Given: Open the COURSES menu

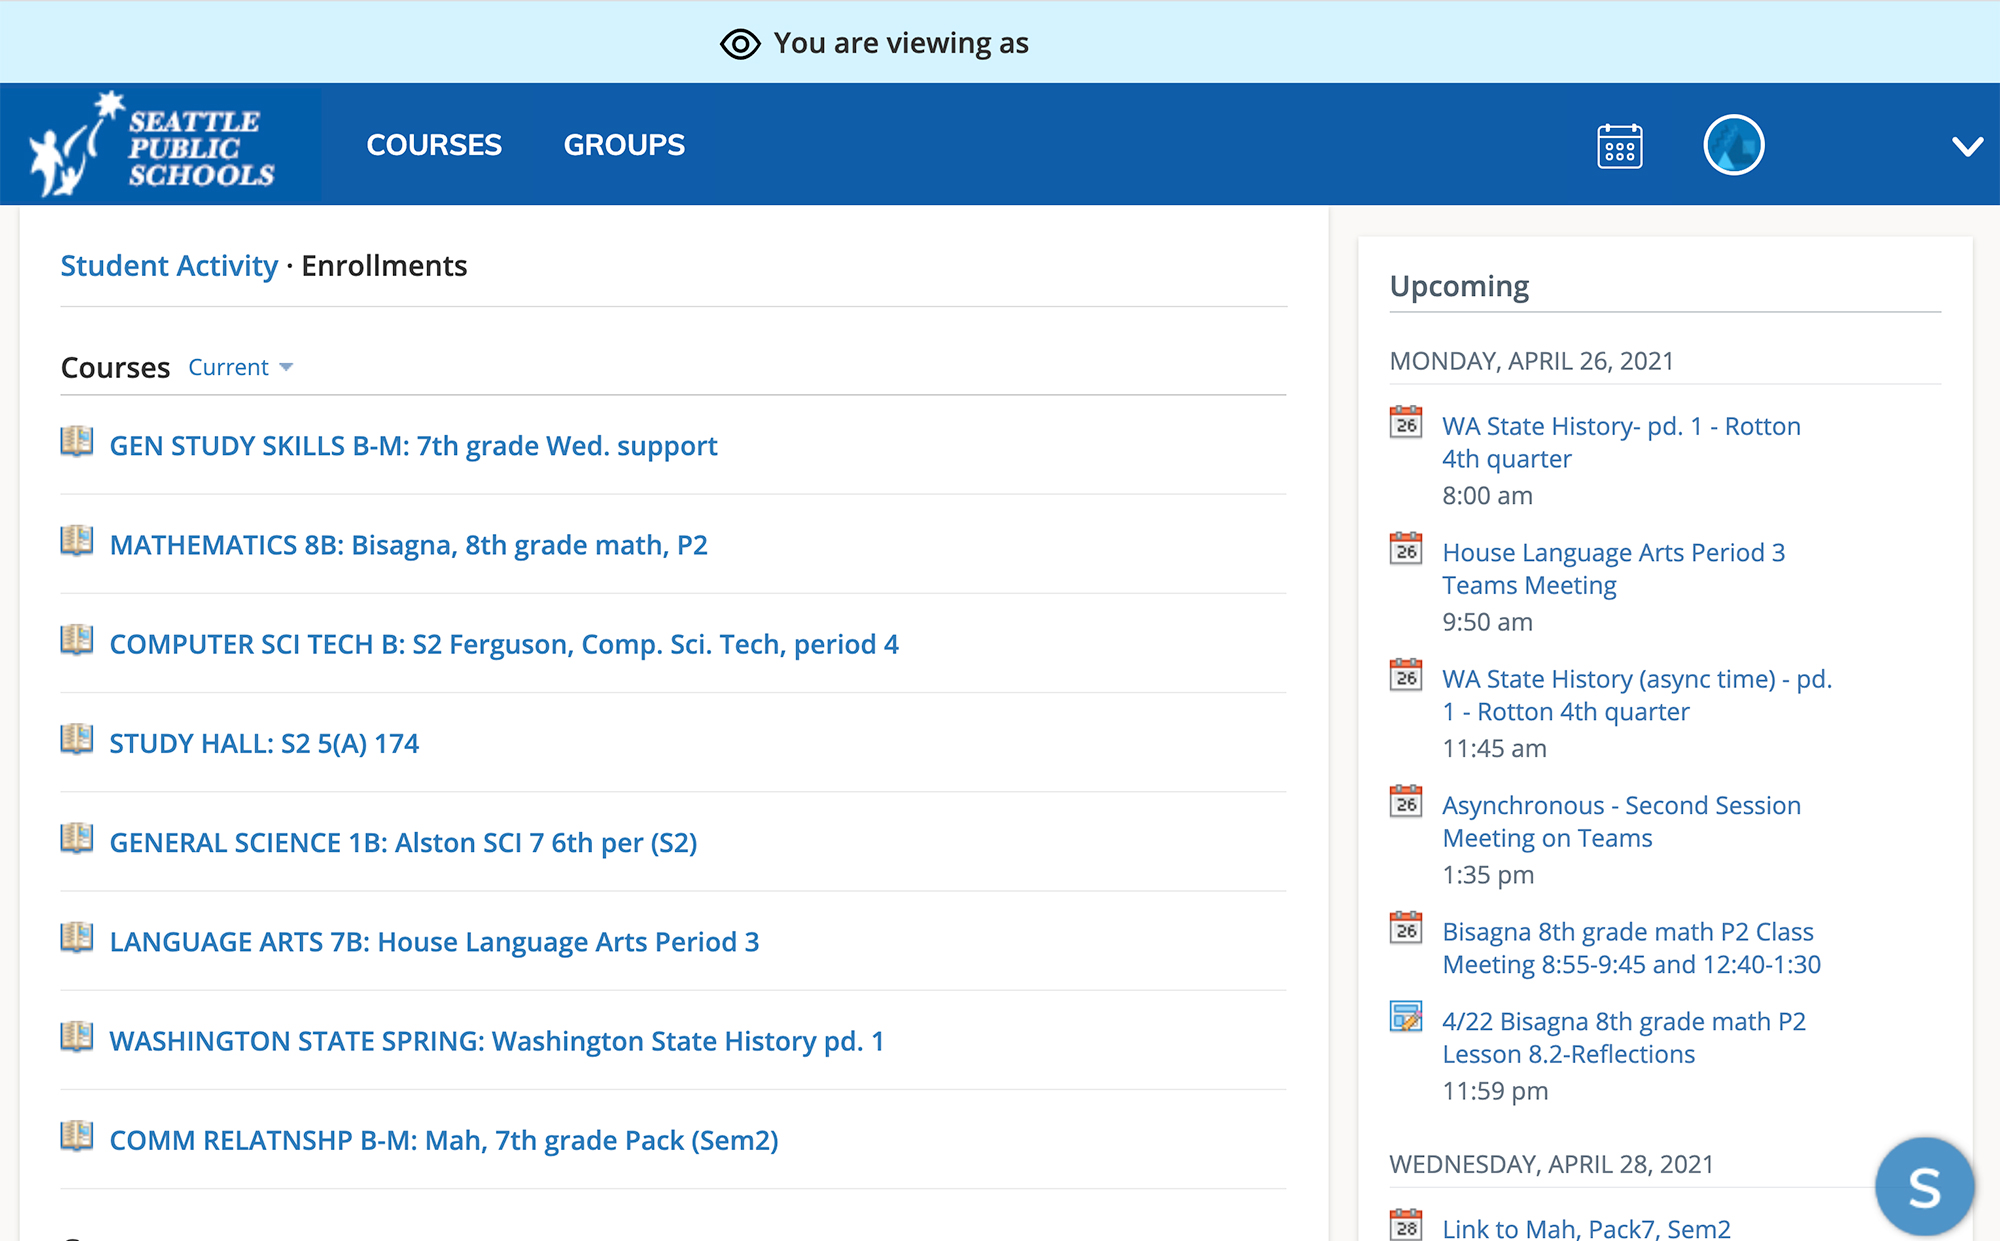Looking at the screenshot, I should pyautogui.click(x=434, y=145).
